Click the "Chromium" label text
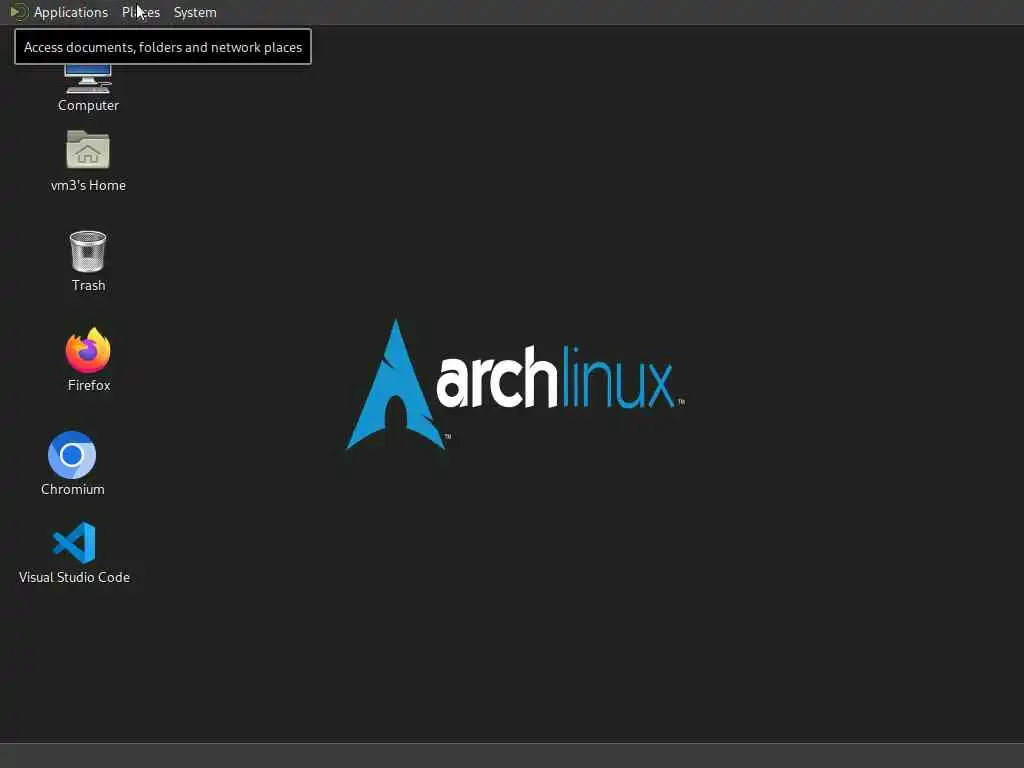This screenshot has width=1024, height=768. click(x=72, y=489)
